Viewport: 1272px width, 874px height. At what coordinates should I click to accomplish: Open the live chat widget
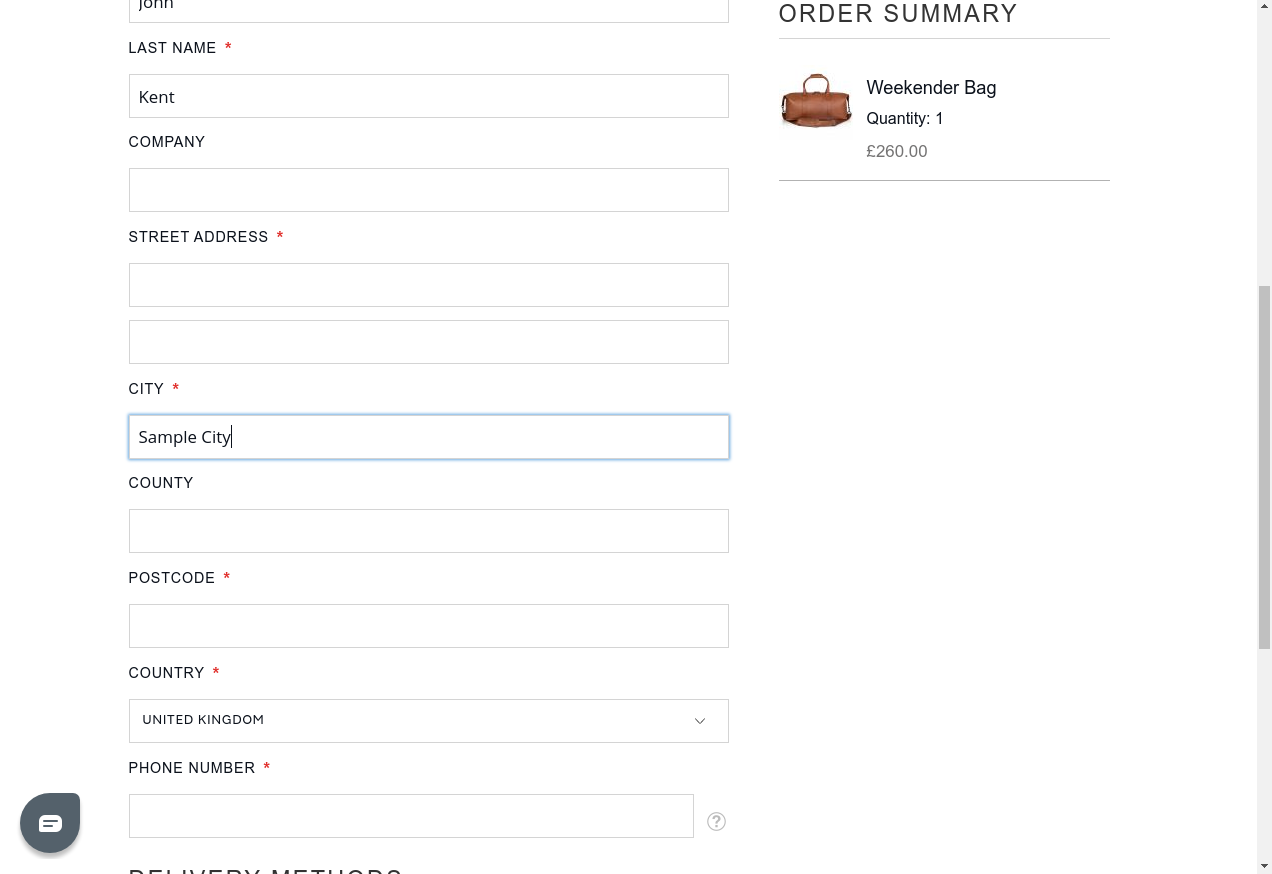click(x=50, y=823)
